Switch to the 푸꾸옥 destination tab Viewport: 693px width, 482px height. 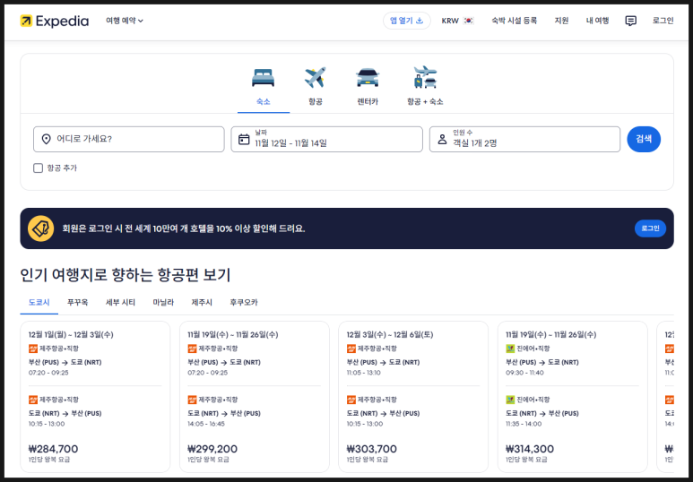(77, 302)
